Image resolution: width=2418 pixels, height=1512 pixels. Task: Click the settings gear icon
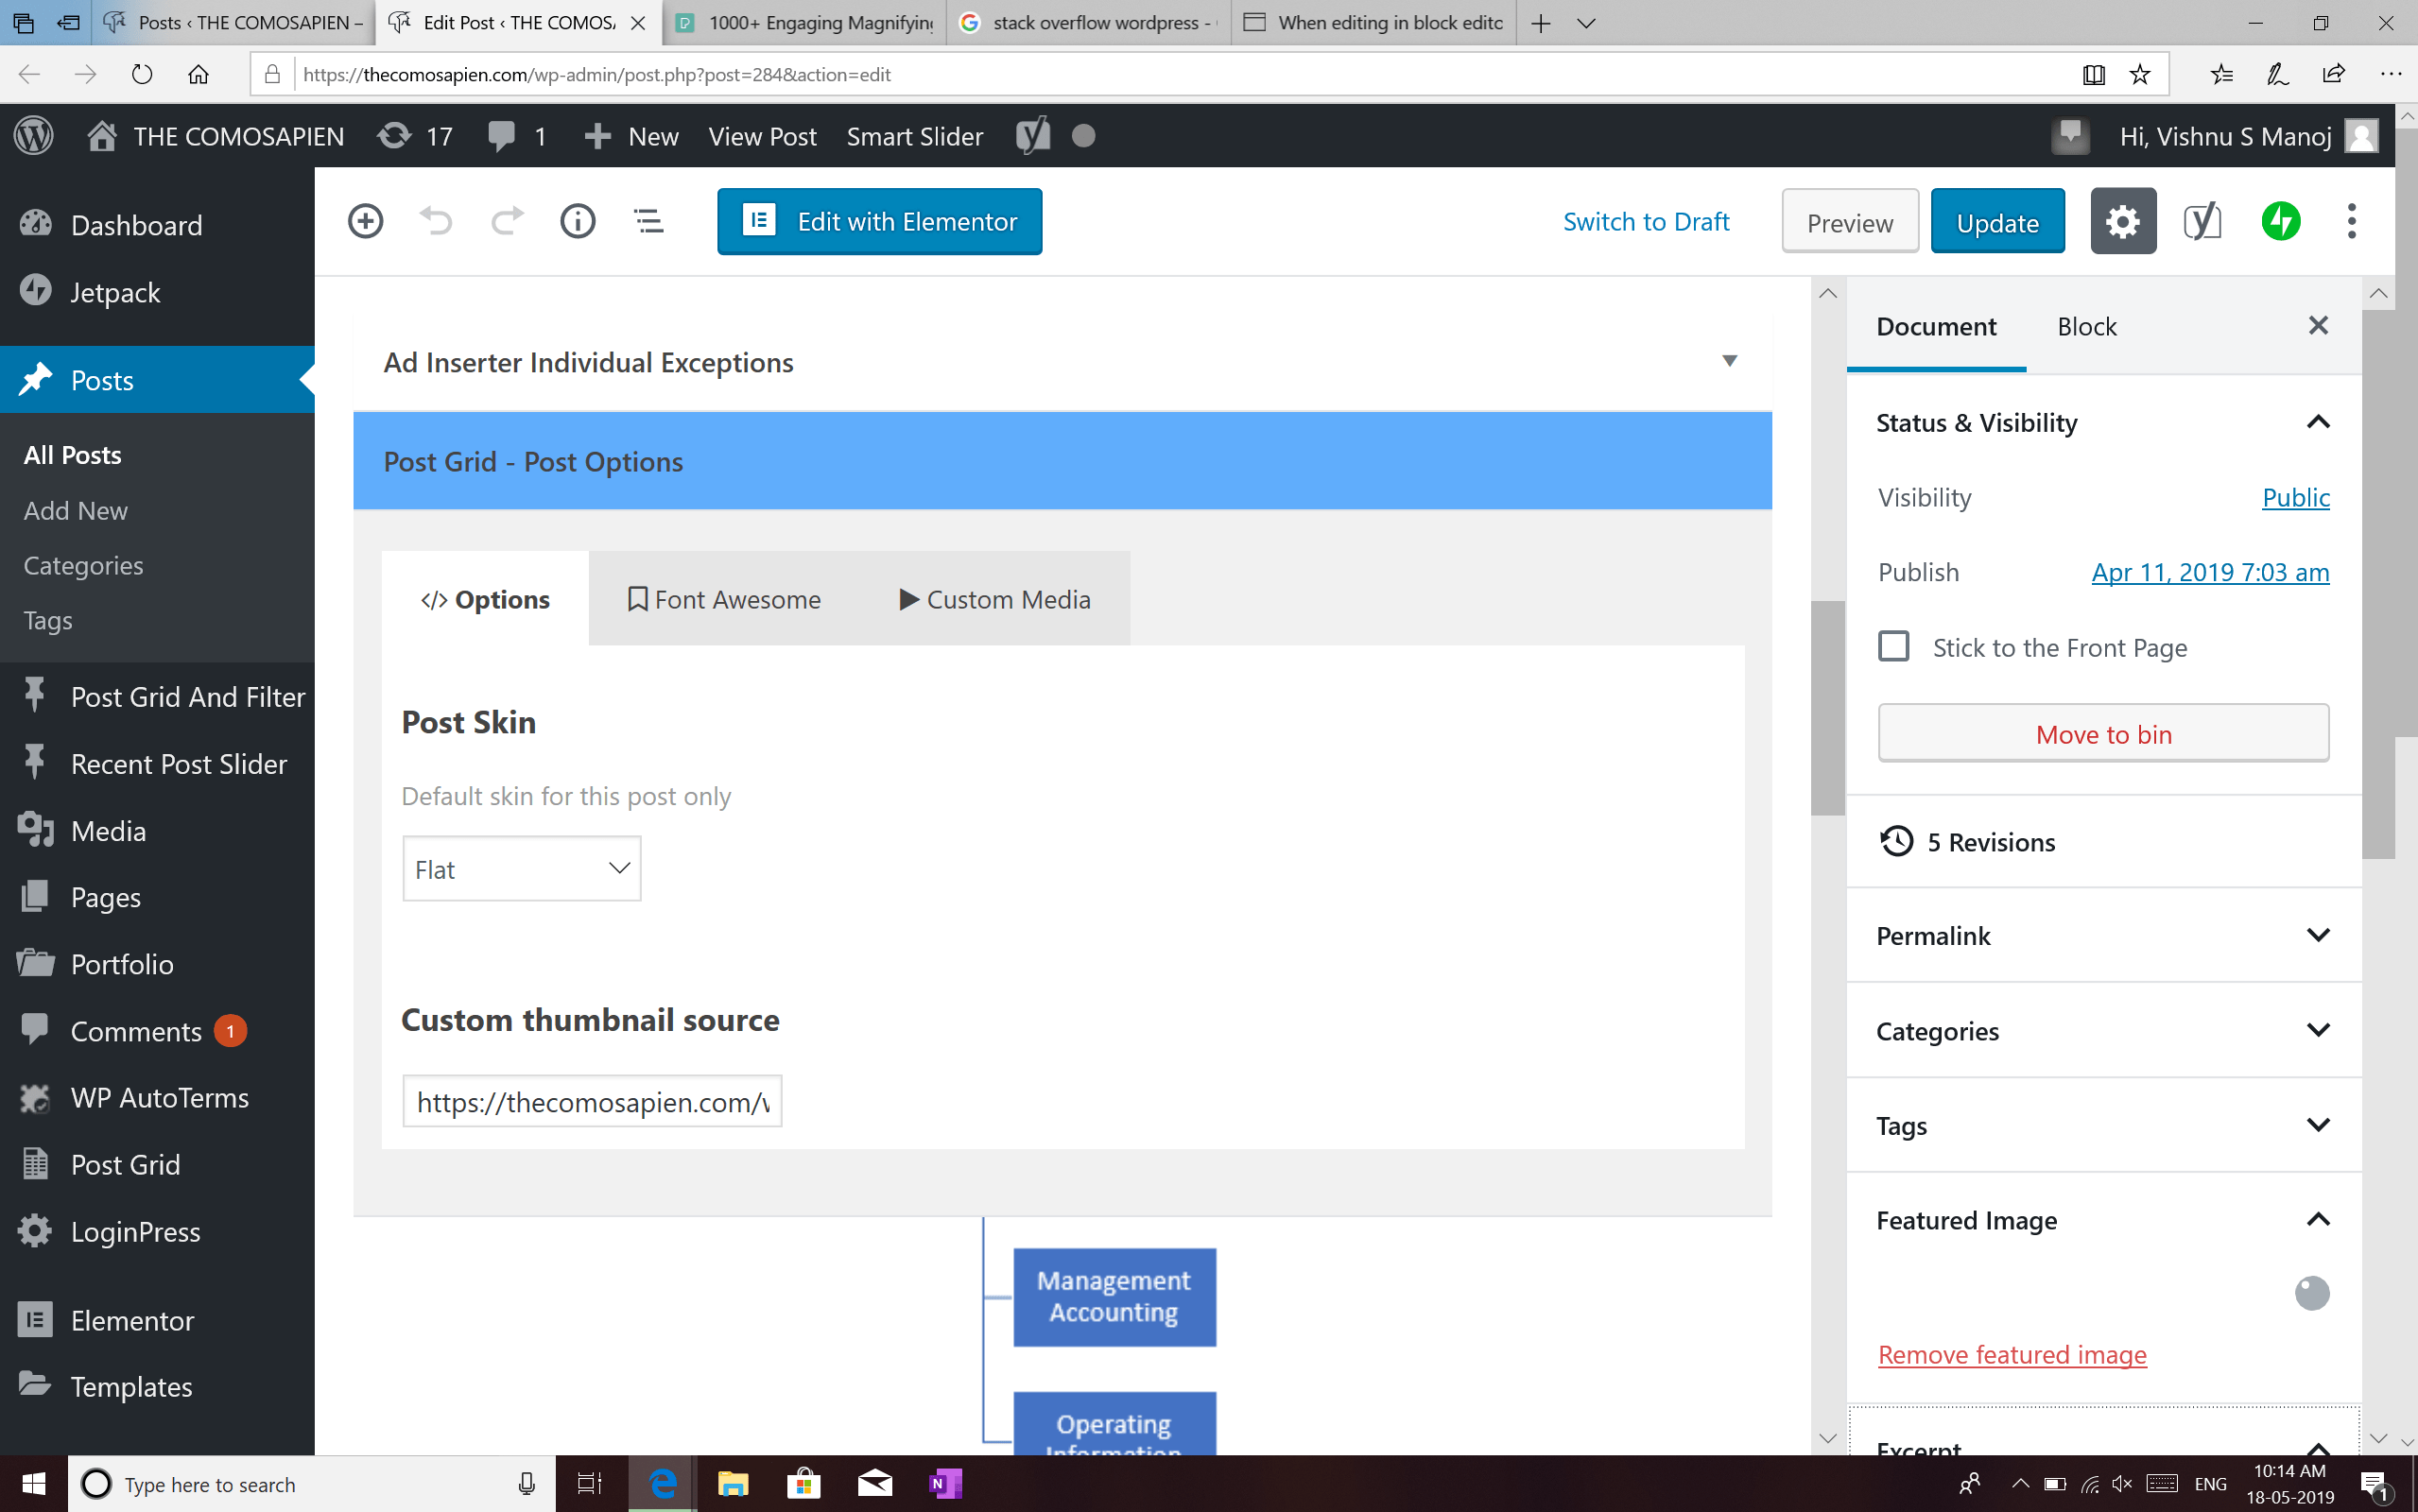tap(2122, 221)
